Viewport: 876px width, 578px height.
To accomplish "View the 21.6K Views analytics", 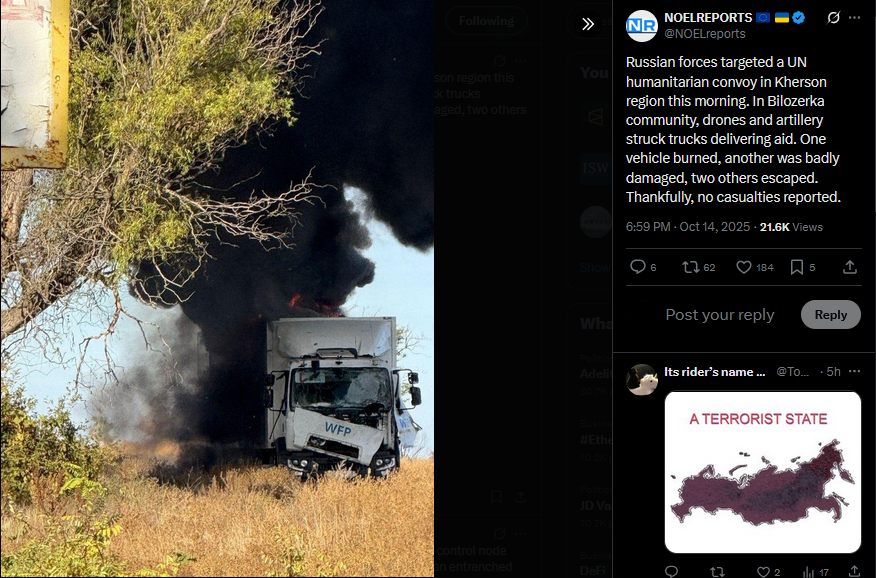I will tap(791, 227).
